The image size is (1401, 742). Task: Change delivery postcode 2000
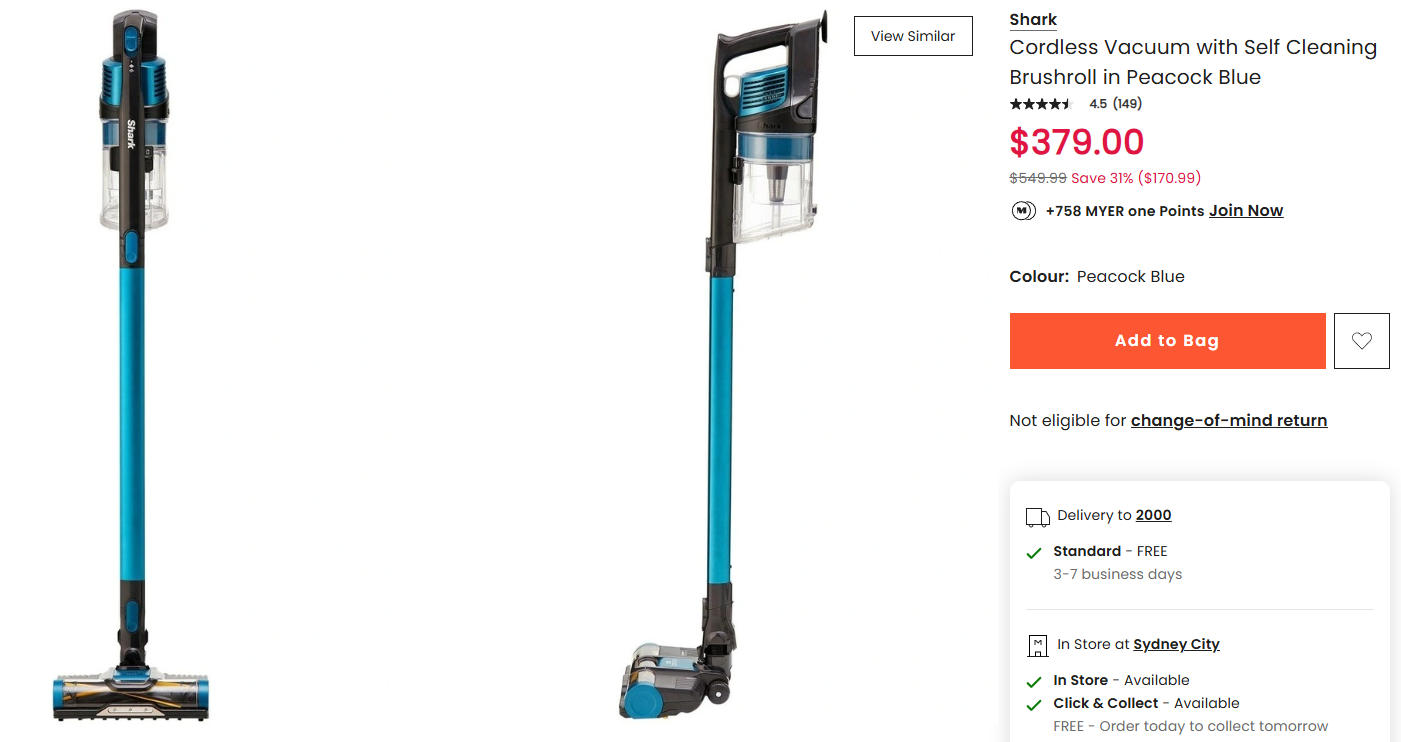[1153, 516]
